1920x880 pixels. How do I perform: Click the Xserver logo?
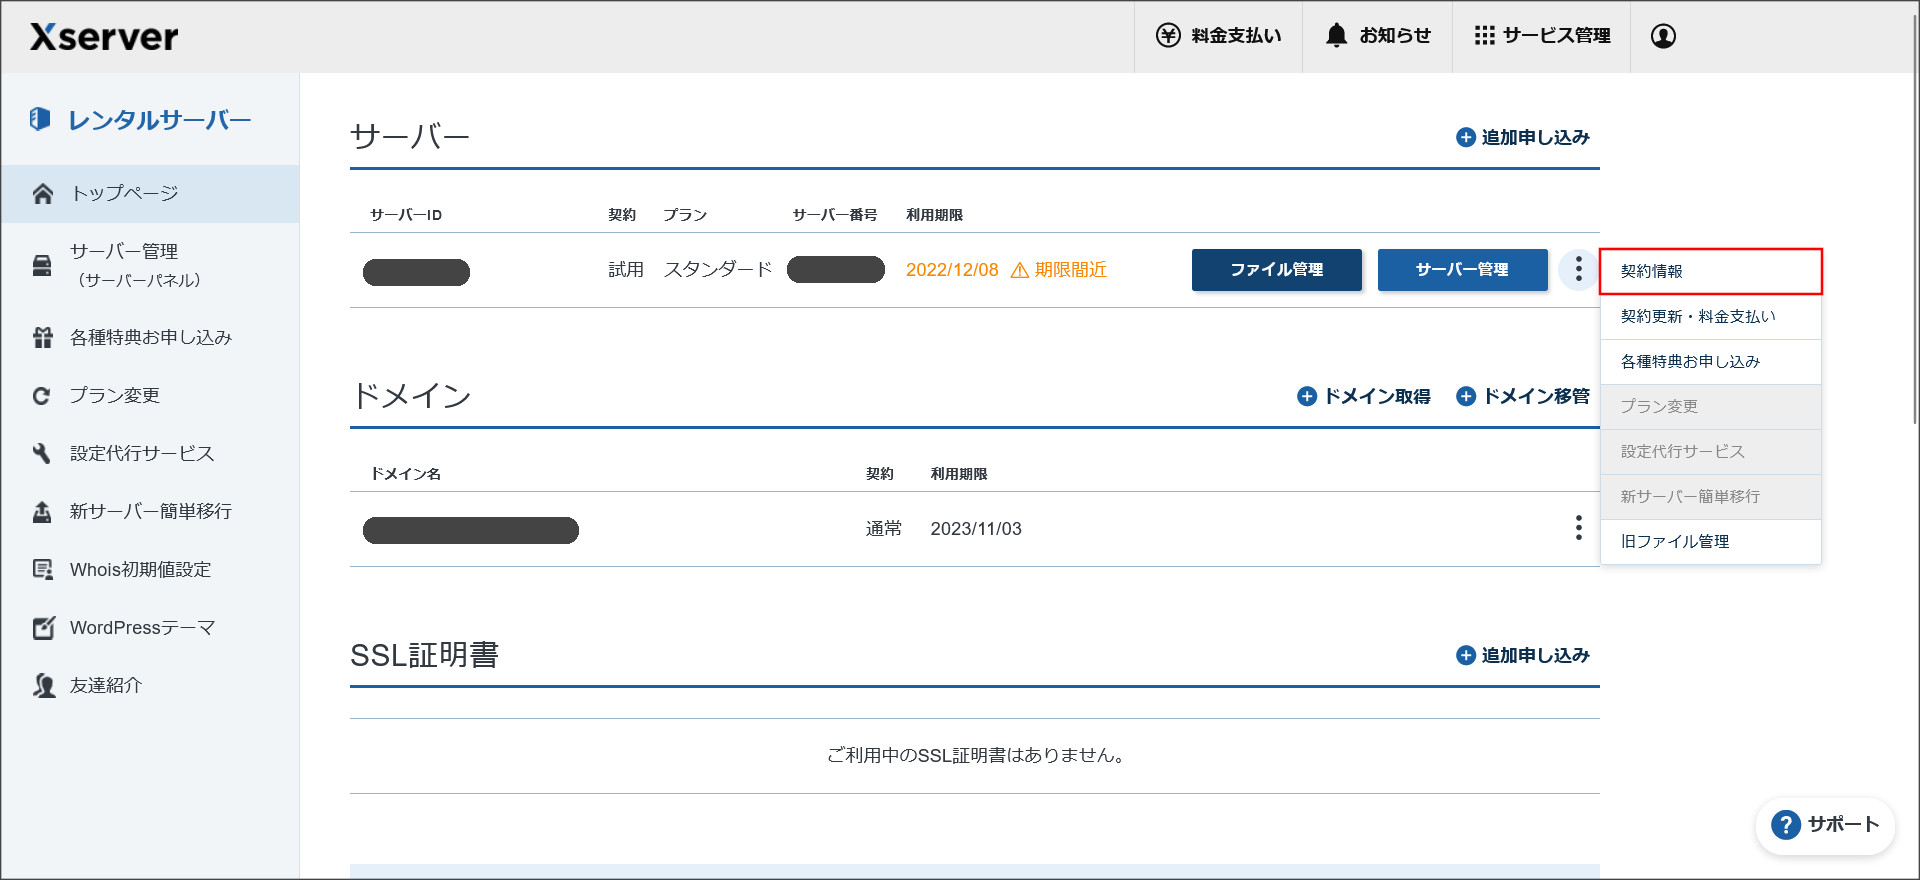(x=104, y=37)
